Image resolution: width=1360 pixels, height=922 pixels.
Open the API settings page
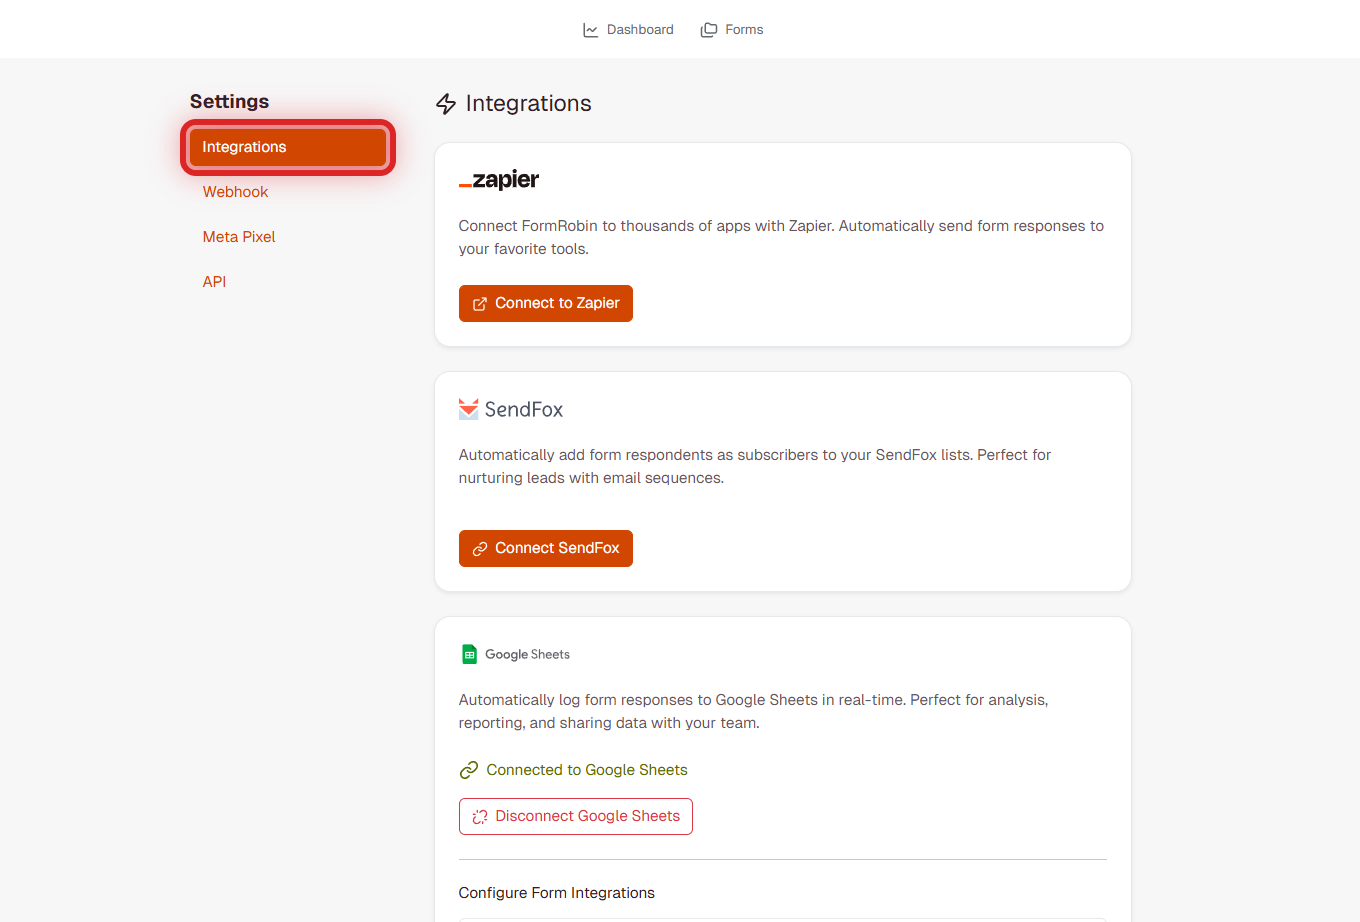tap(214, 281)
